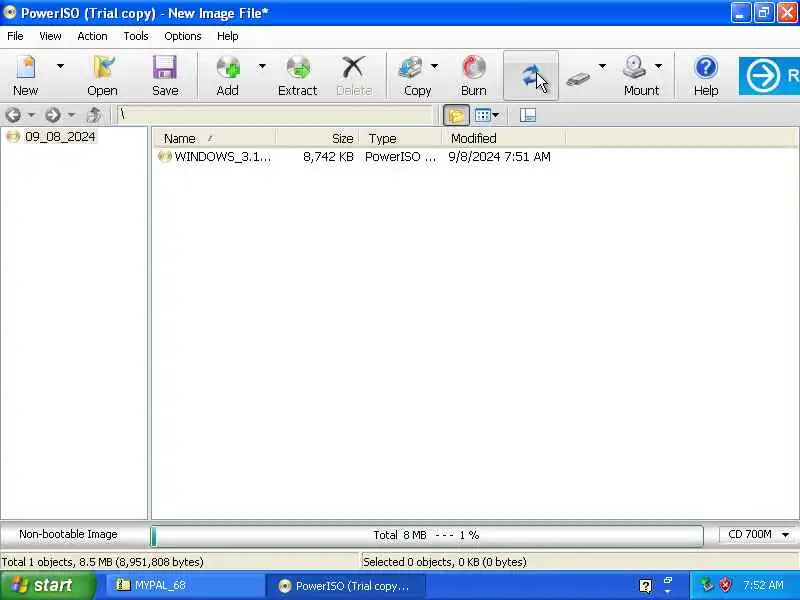
Task: Click the Convert image icon with blue arrows
Action: pos(531,76)
